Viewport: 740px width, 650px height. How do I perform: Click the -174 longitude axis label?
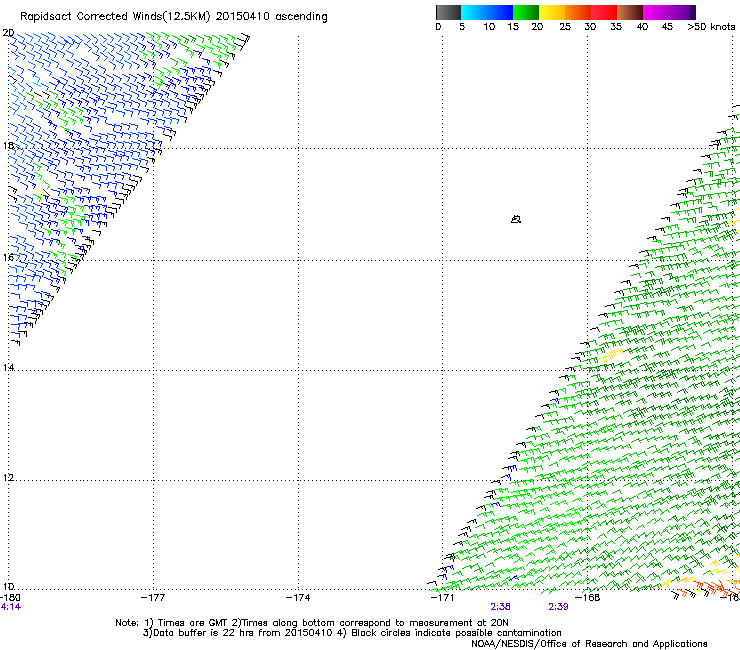click(x=298, y=598)
